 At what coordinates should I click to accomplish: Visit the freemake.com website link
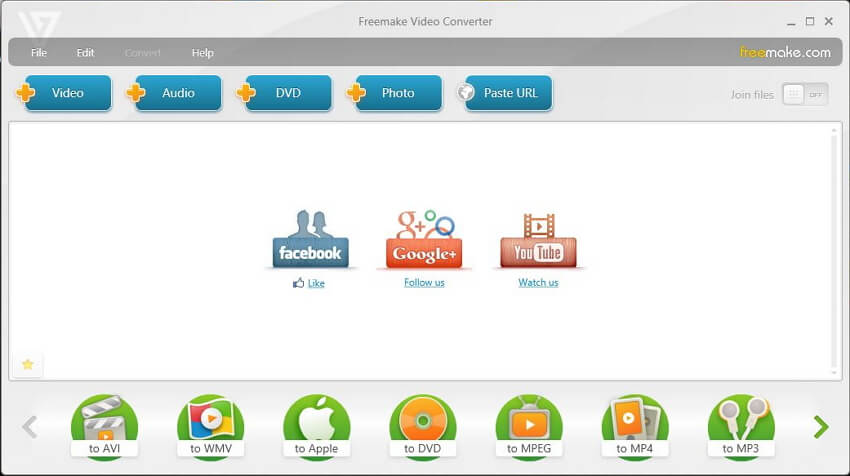pos(785,53)
